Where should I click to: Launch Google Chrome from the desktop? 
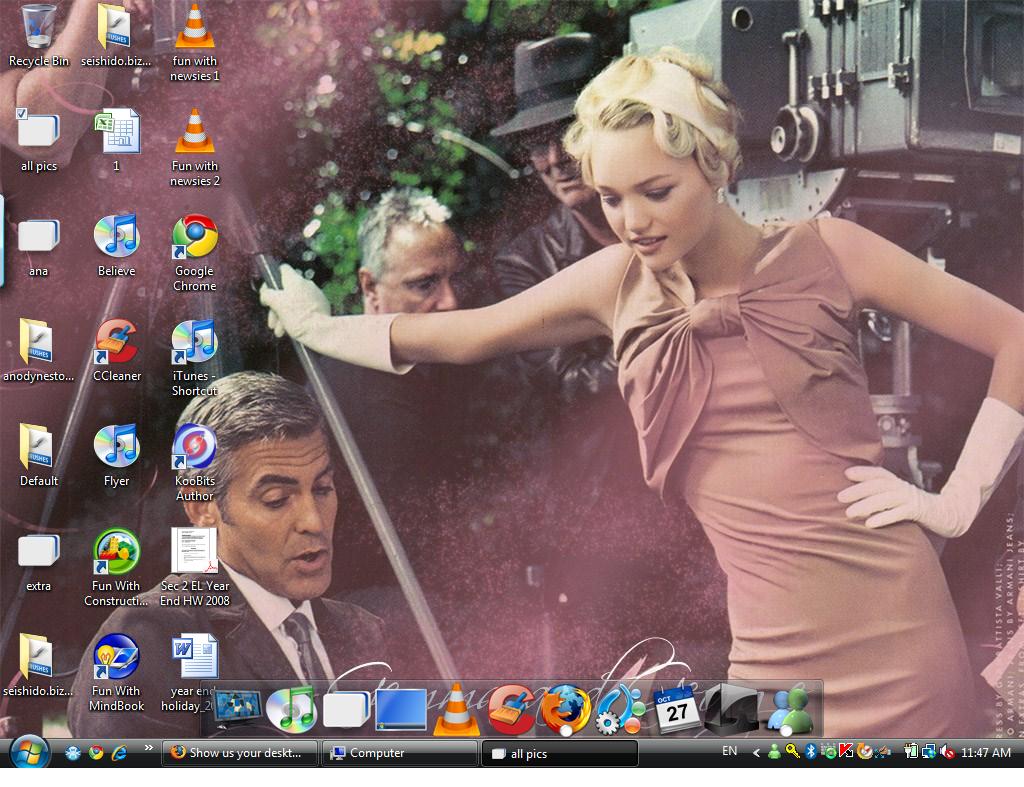tap(194, 238)
